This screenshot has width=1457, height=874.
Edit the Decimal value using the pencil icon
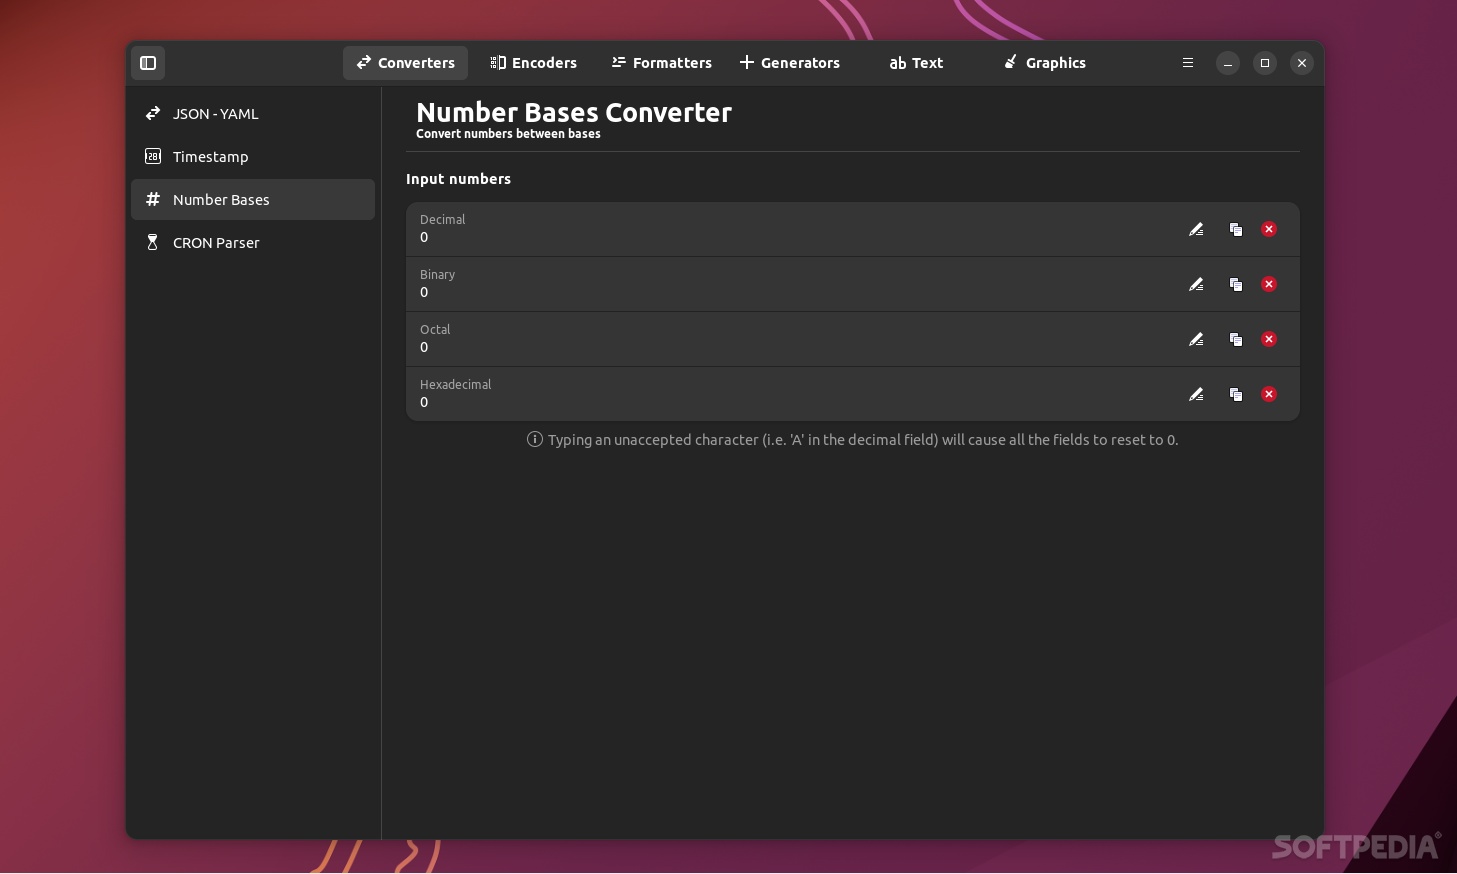(x=1196, y=229)
